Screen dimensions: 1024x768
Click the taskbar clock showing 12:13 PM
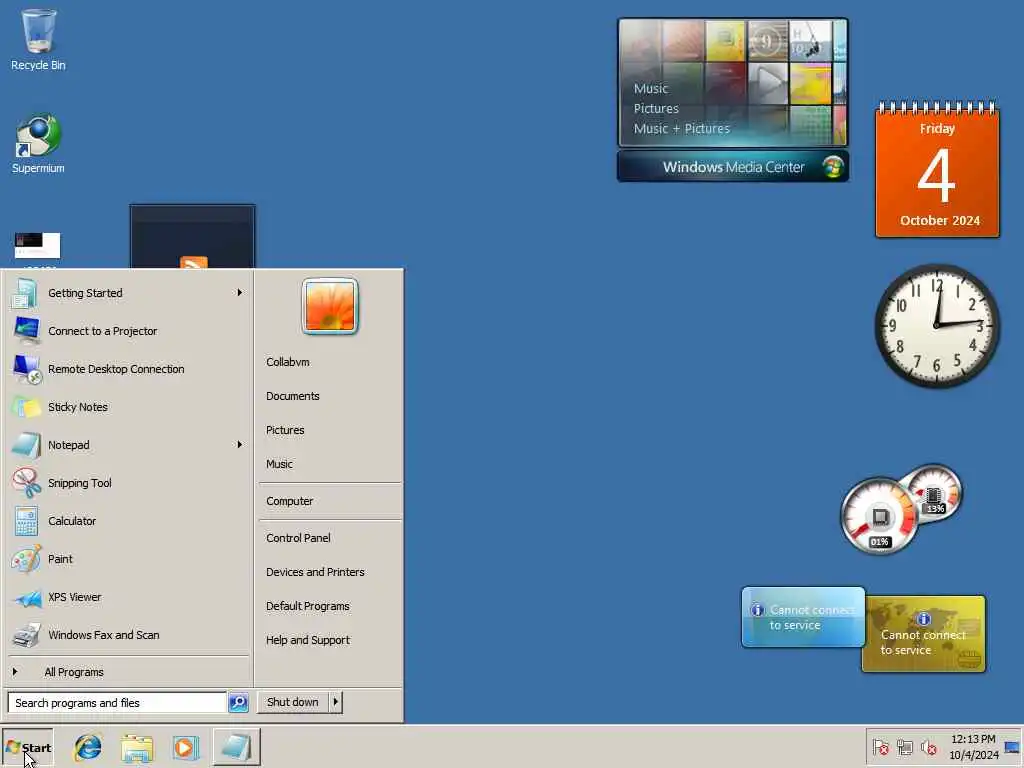973,747
